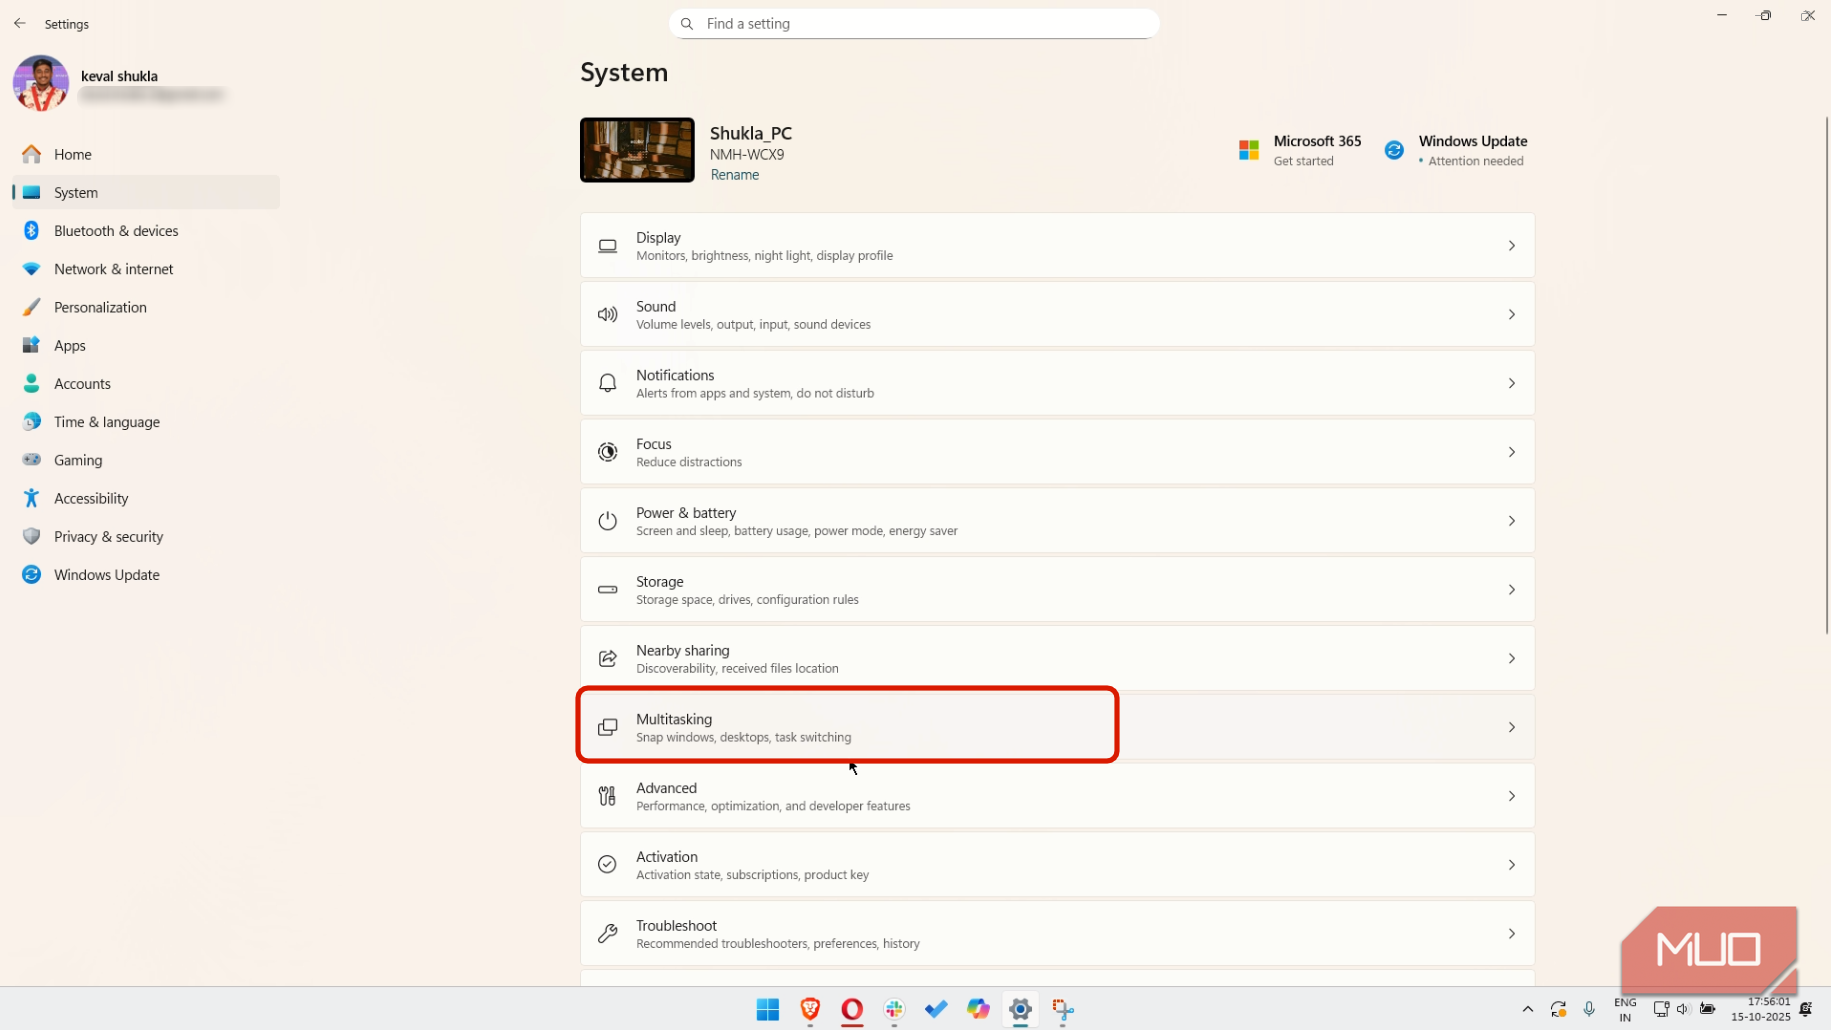The image size is (1831, 1030).
Task: Click the Notifications bell icon
Action: (607, 384)
